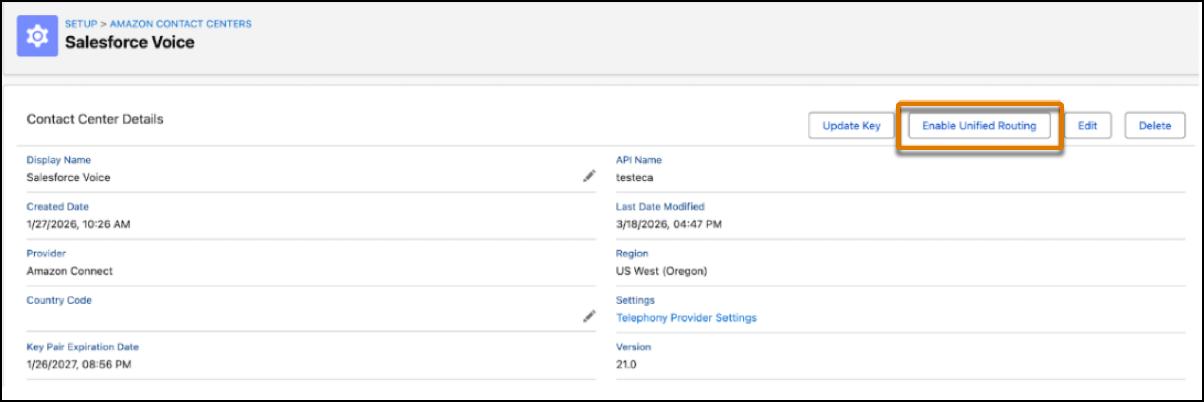Select Version value 21.0

coord(626,364)
